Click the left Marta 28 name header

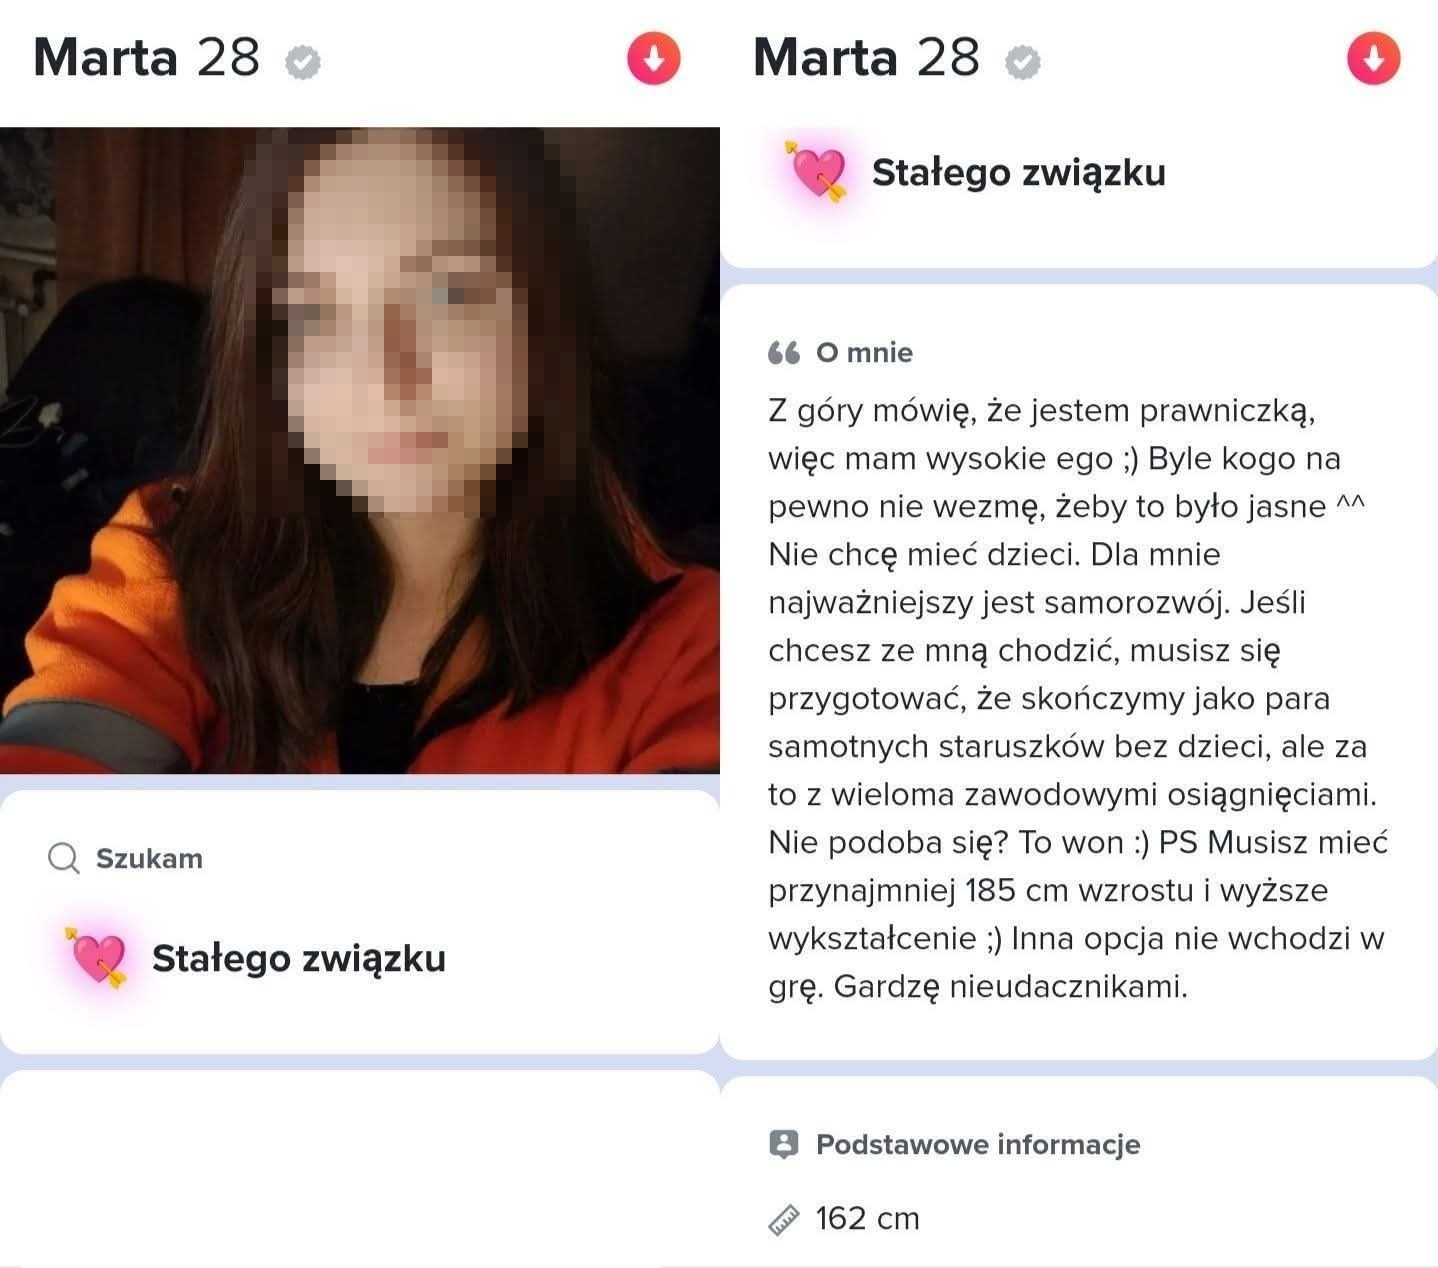[147, 57]
